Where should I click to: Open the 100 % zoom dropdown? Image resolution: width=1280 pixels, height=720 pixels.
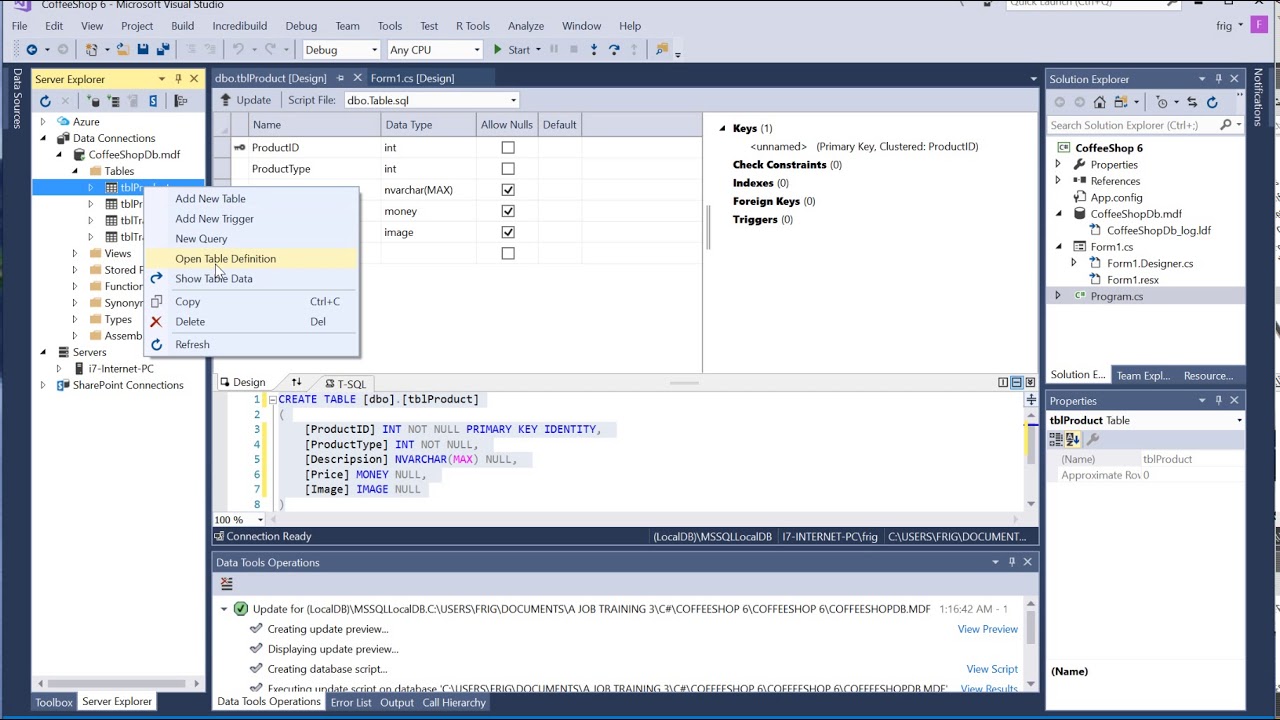point(260,520)
